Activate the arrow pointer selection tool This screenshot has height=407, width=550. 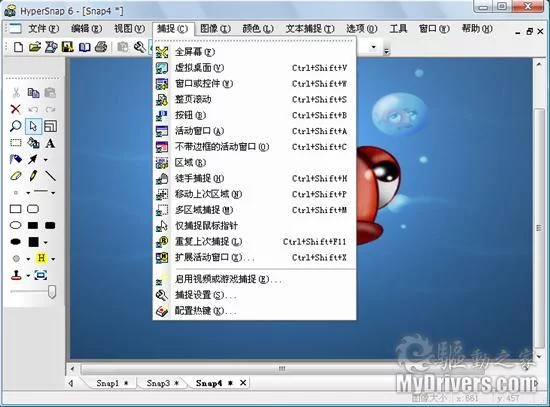[33, 126]
